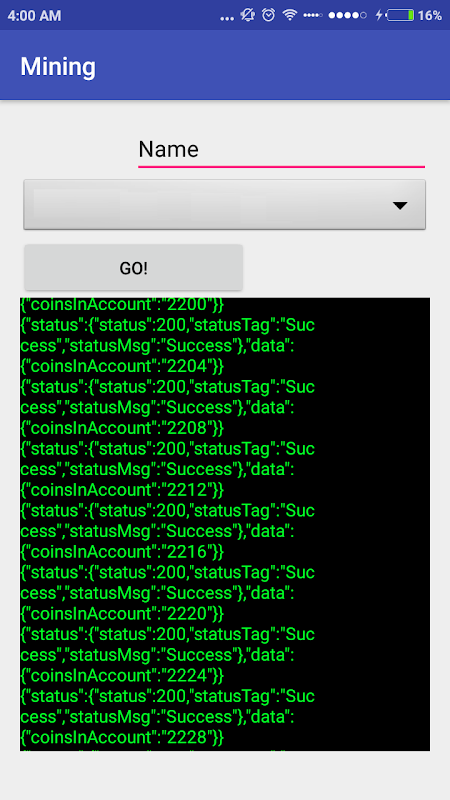Image resolution: width=450 pixels, height=800 pixels.
Task: Tap the coinsInAccount 2204 log entry
Action: click(122, 366)
